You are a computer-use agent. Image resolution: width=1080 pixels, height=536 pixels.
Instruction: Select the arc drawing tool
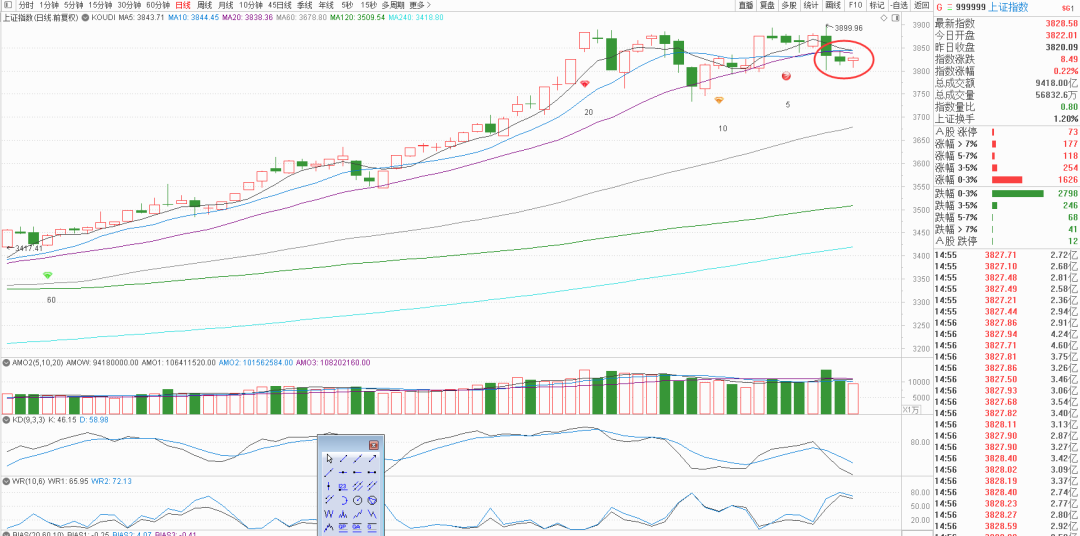343,500
